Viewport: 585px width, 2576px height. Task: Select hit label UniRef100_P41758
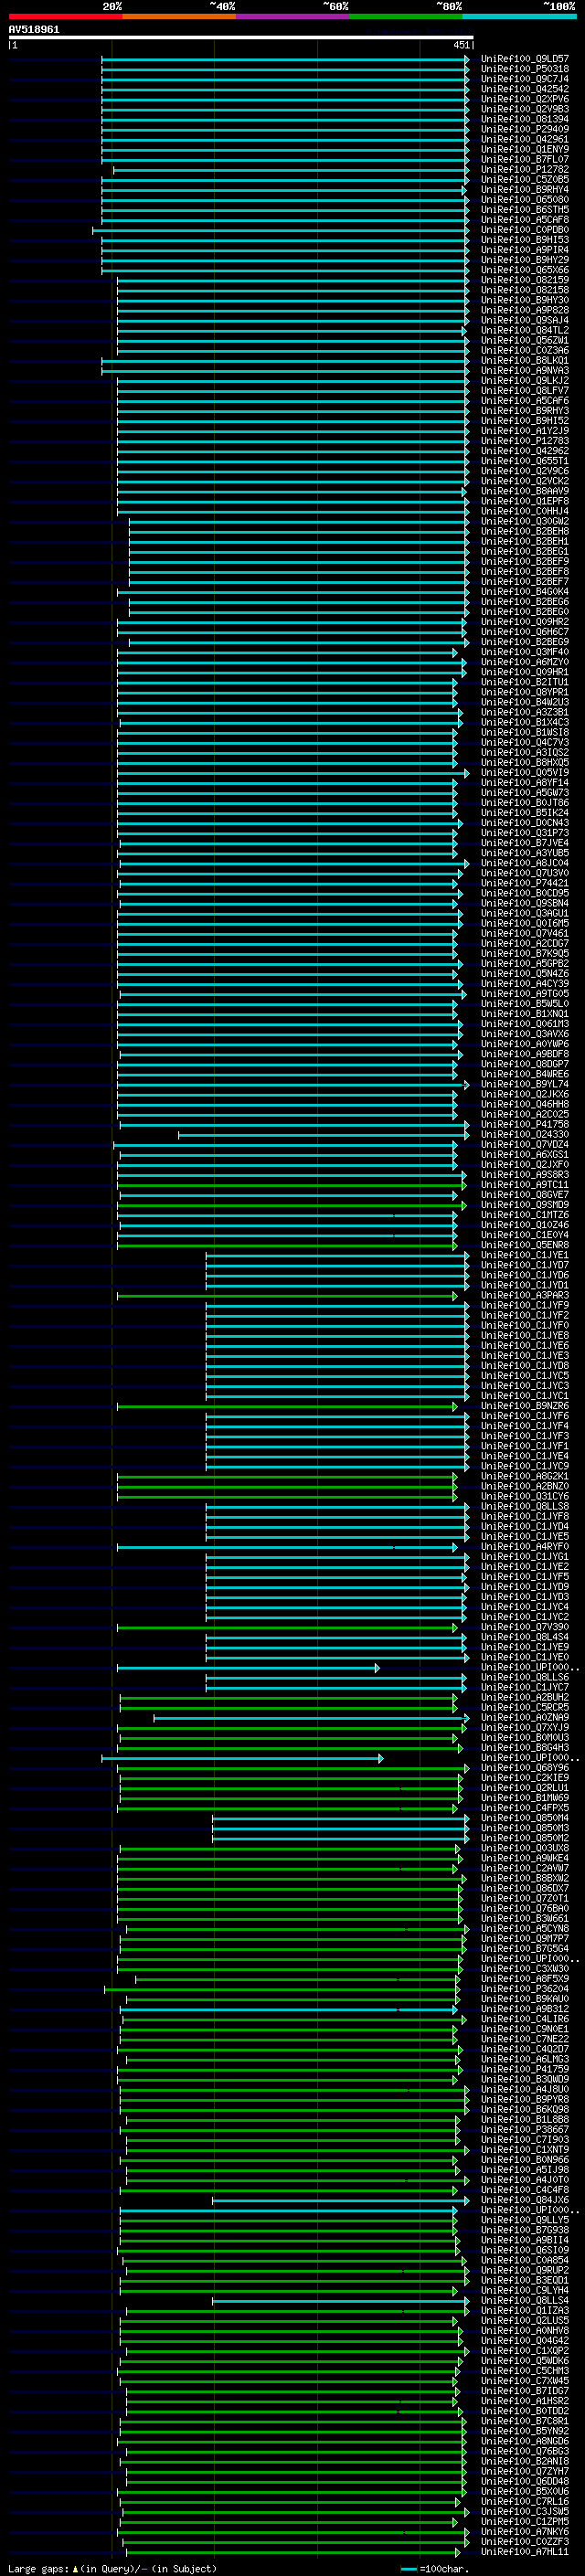(x=525, y=1125)
